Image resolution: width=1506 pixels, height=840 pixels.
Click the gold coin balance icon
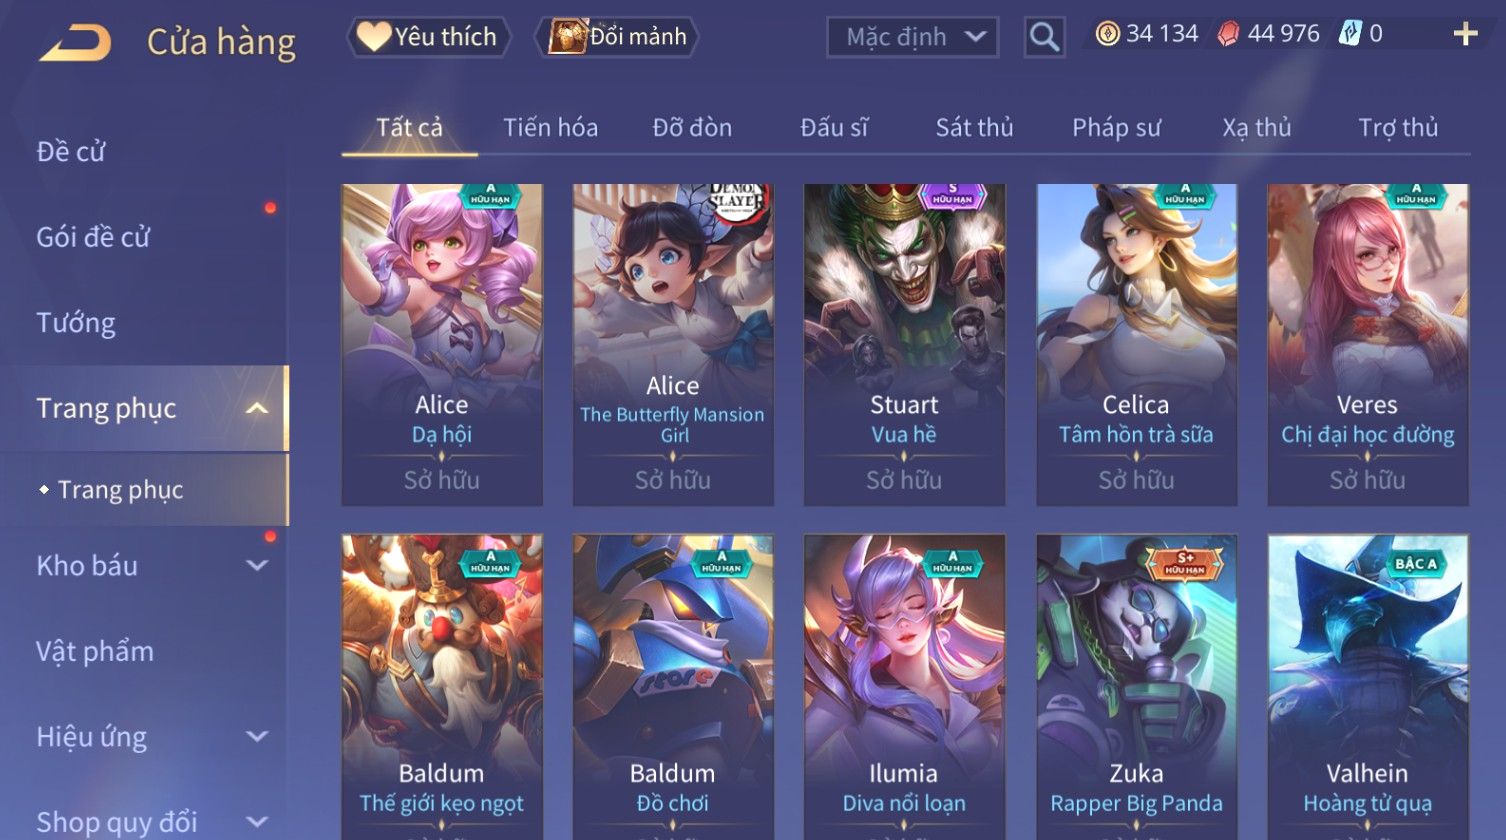1107,34
